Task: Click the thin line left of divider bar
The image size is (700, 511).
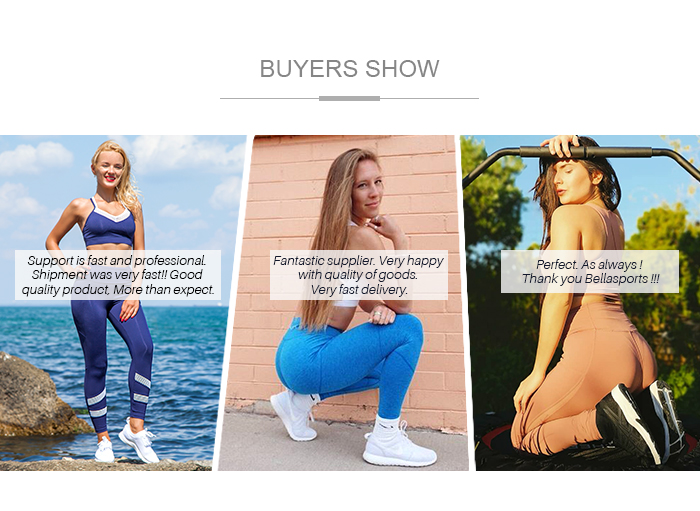Action: click(269, 98)
